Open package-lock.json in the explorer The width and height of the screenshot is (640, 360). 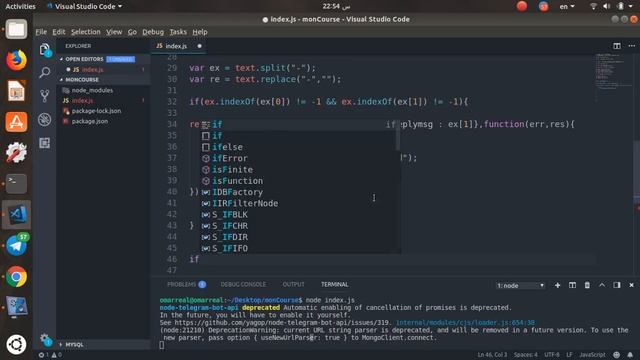click(x=96, y=111)
